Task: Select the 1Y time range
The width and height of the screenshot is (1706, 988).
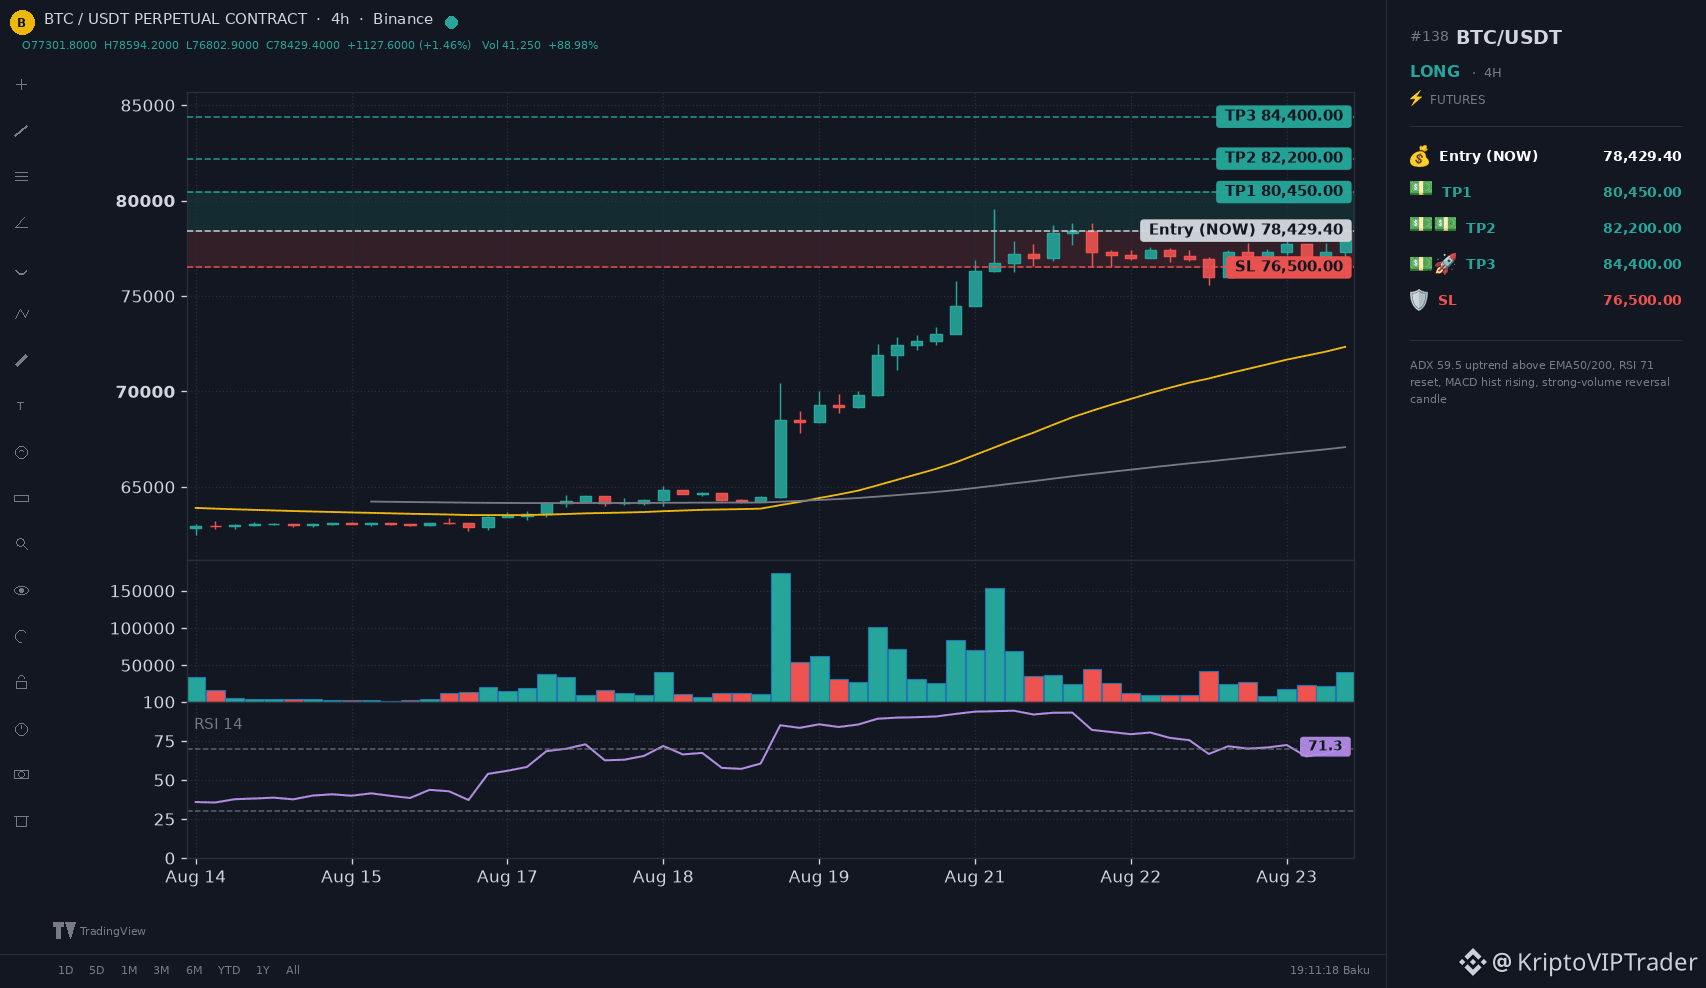Action: pos(263,970)
